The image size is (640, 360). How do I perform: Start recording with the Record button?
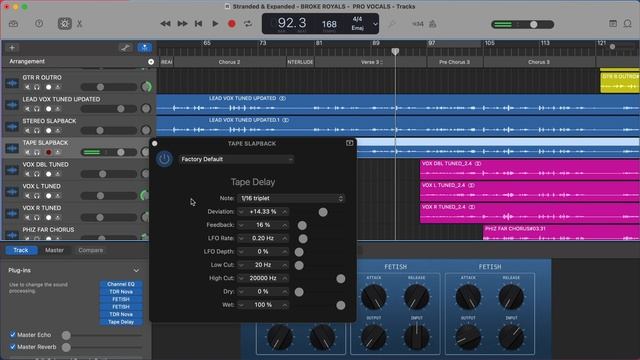click(x=231, y=24)
